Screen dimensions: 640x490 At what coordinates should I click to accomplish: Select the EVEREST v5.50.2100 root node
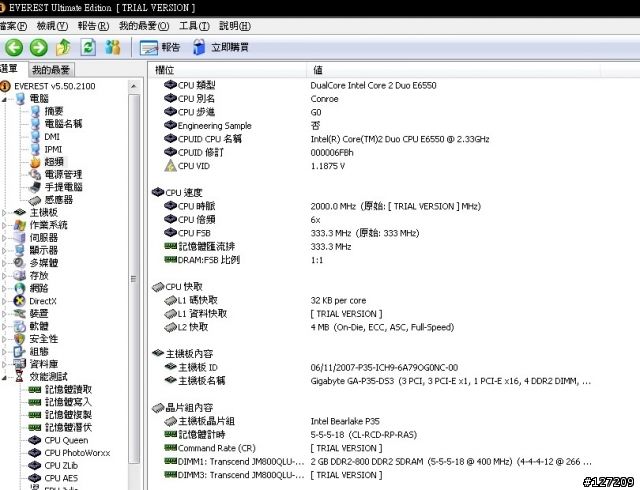coord(55,86)
